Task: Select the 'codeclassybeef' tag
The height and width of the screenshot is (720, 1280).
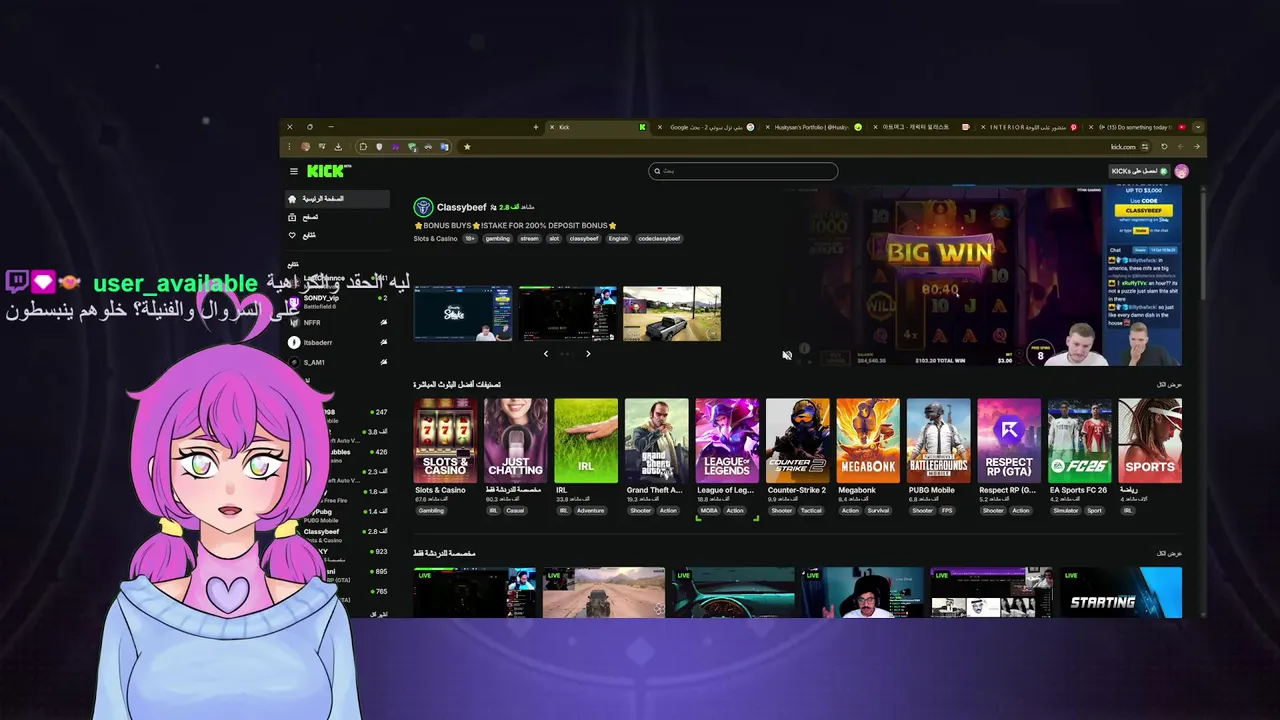Action: 659,239
